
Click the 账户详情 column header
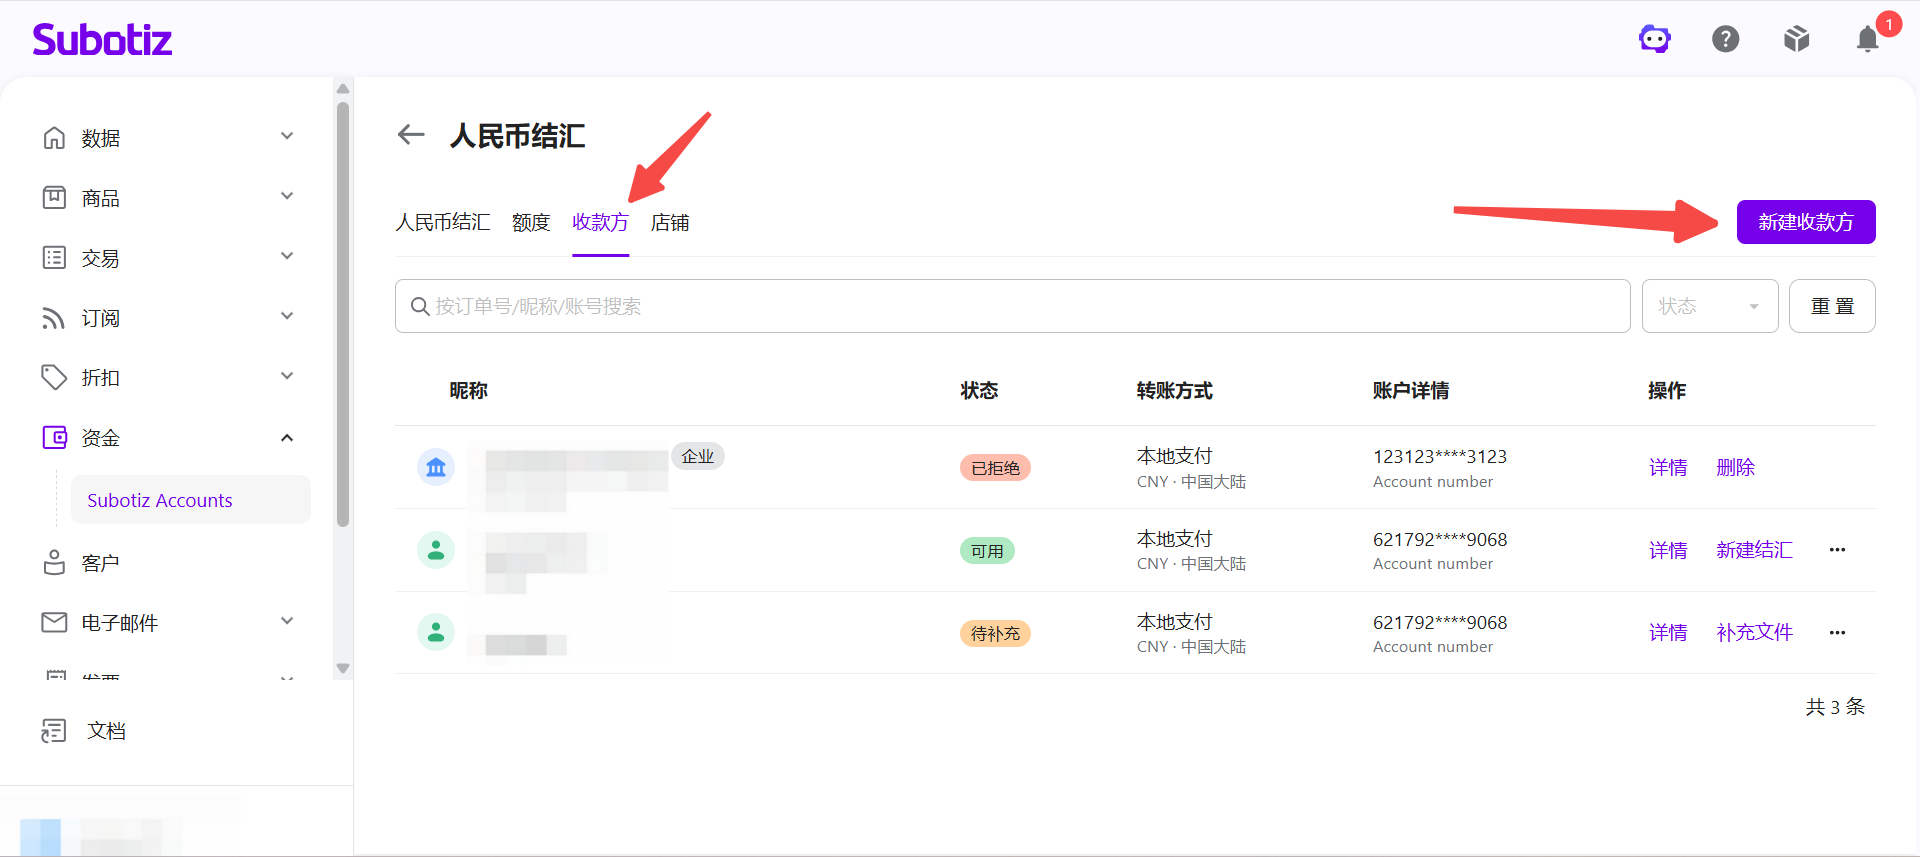click(x=1410, y=391)
